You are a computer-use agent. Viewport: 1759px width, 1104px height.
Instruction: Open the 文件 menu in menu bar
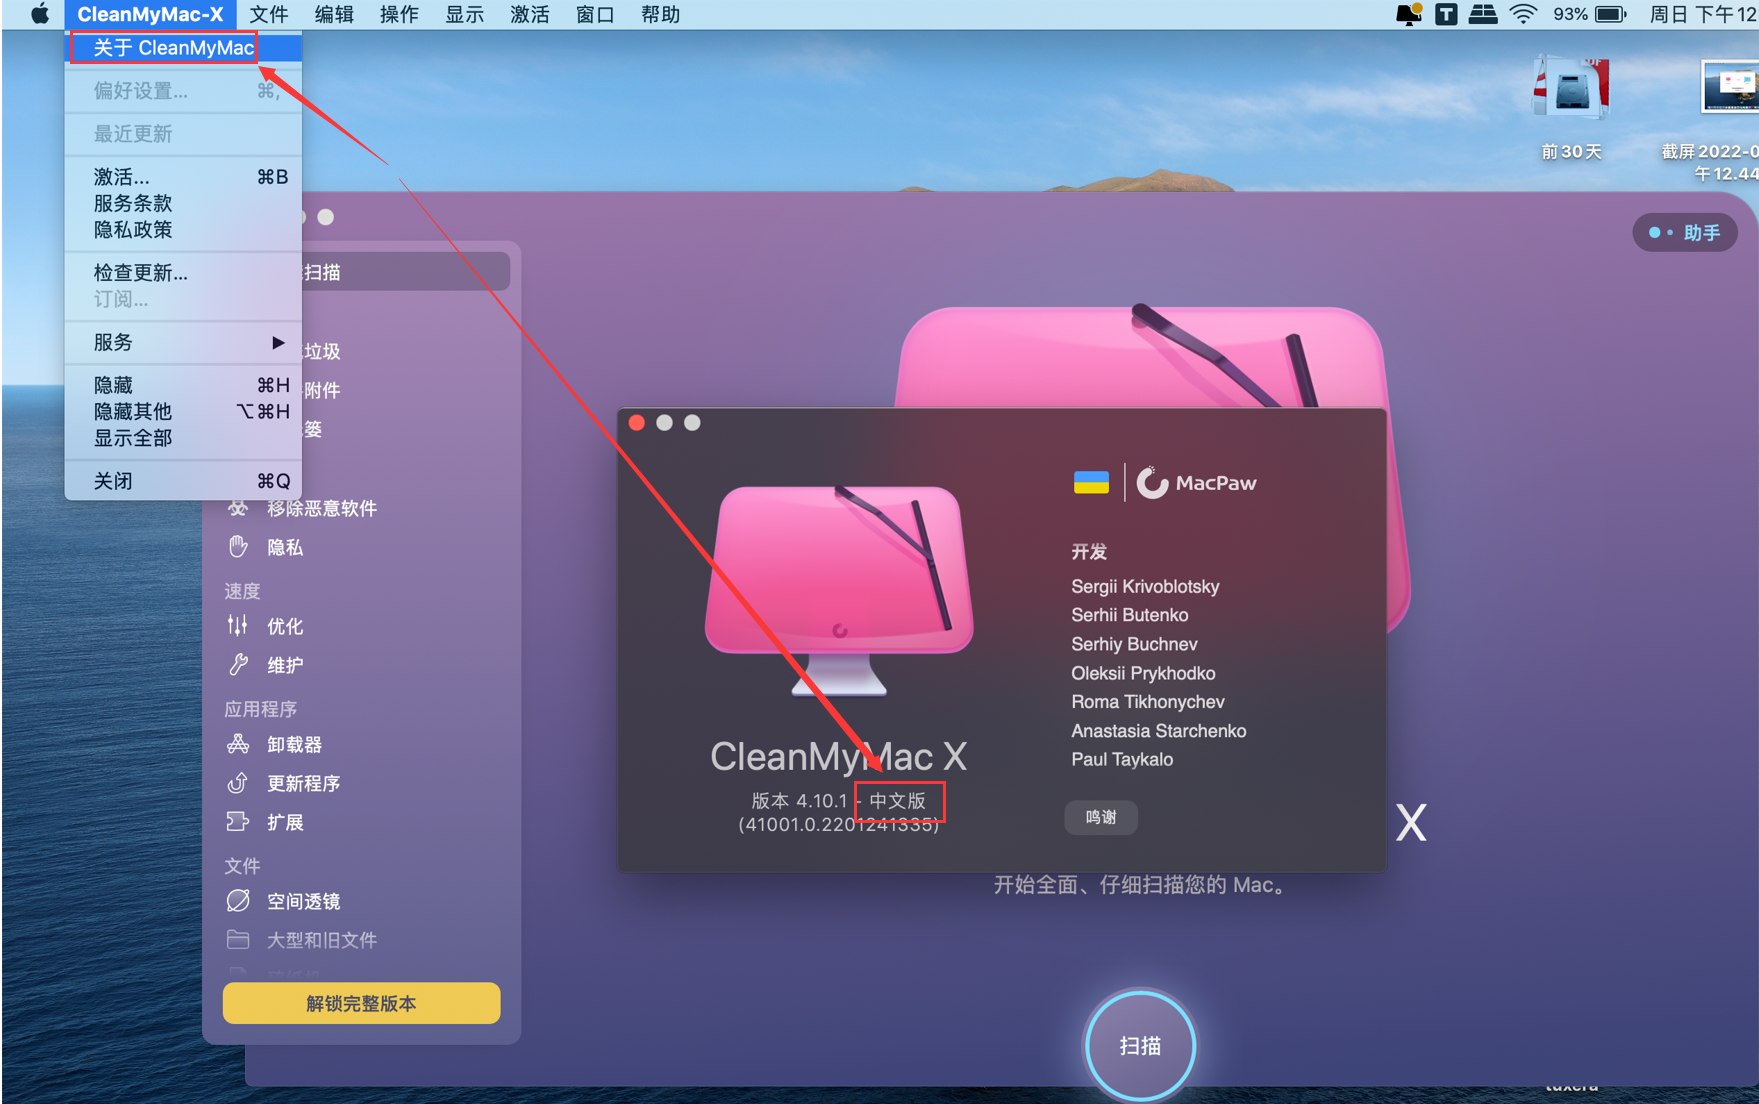pos(268,14)
